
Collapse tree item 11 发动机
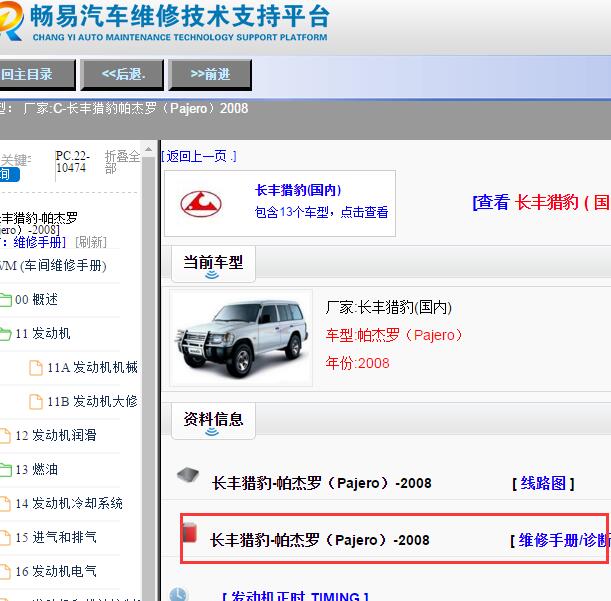click(43, 334)
